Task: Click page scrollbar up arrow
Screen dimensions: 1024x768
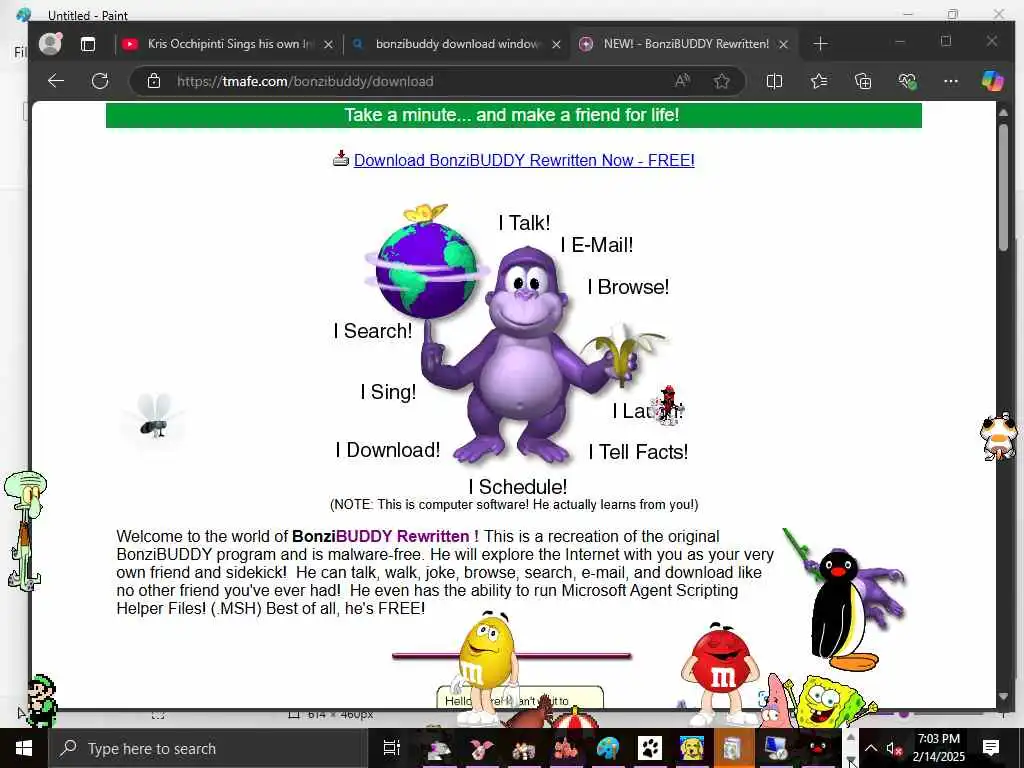Action: pyautogui.click(x=1003, y=112)
